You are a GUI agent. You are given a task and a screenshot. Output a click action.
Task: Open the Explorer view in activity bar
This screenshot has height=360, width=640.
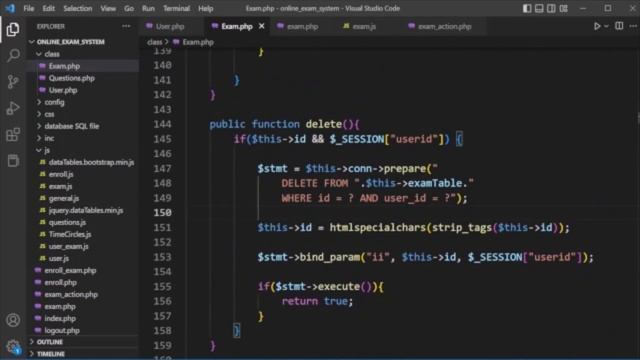click(x=13, y=29)
